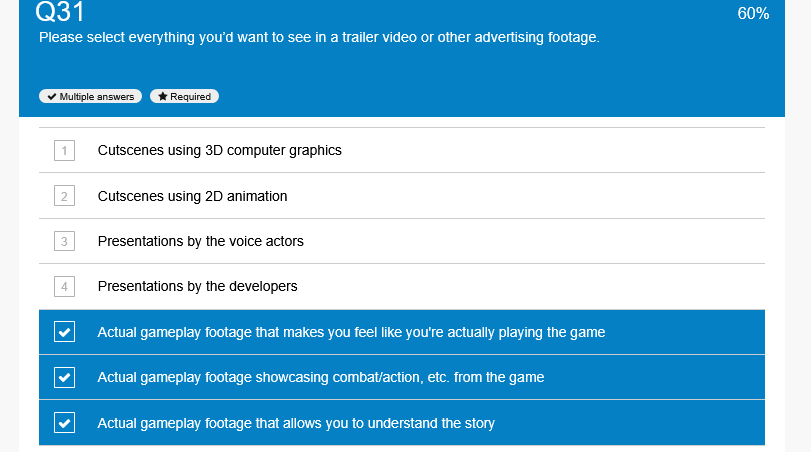
Task: Click the 60% progress indicator
Action: coord(753,13)
